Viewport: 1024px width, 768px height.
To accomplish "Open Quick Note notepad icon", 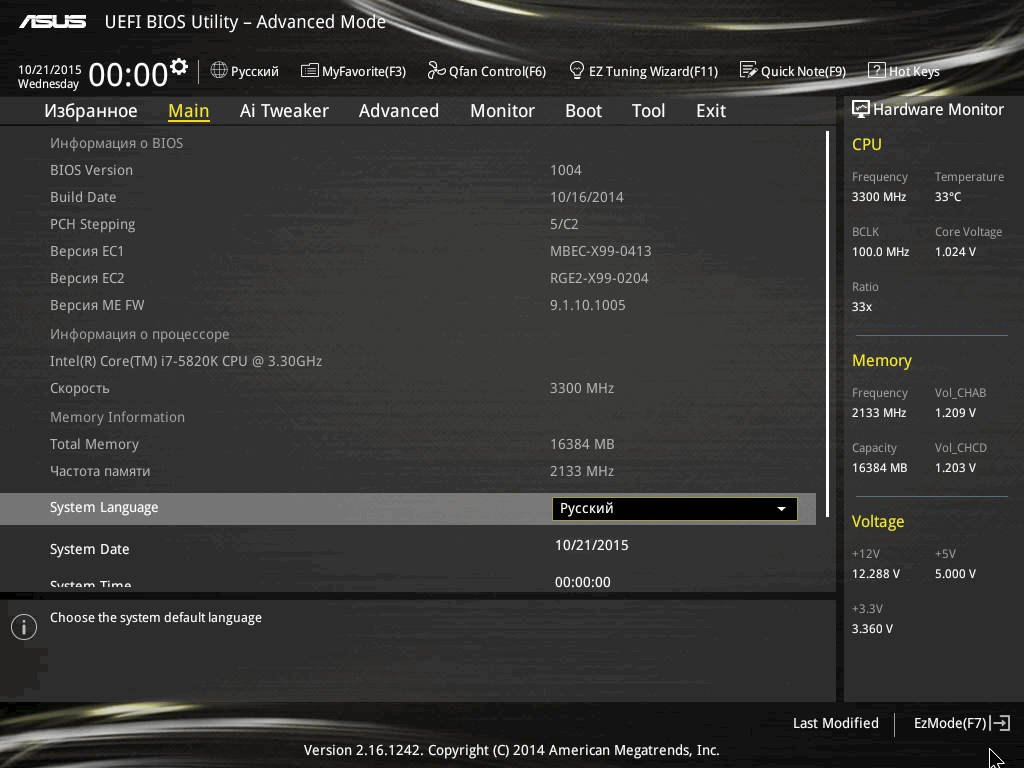I will [x=748, y=70].
